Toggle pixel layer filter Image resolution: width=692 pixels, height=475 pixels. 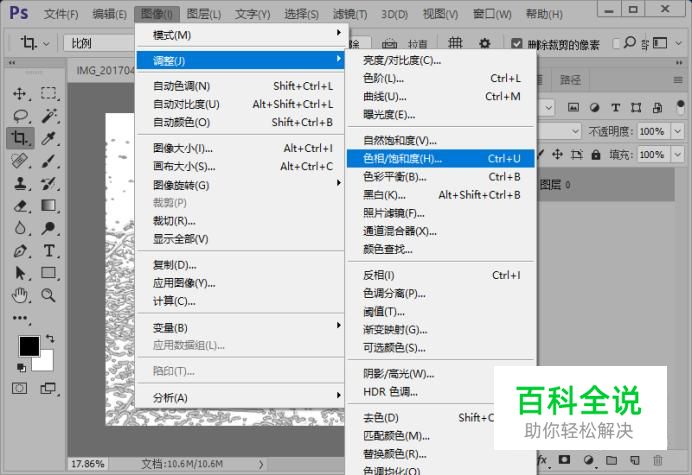point(573,107)
